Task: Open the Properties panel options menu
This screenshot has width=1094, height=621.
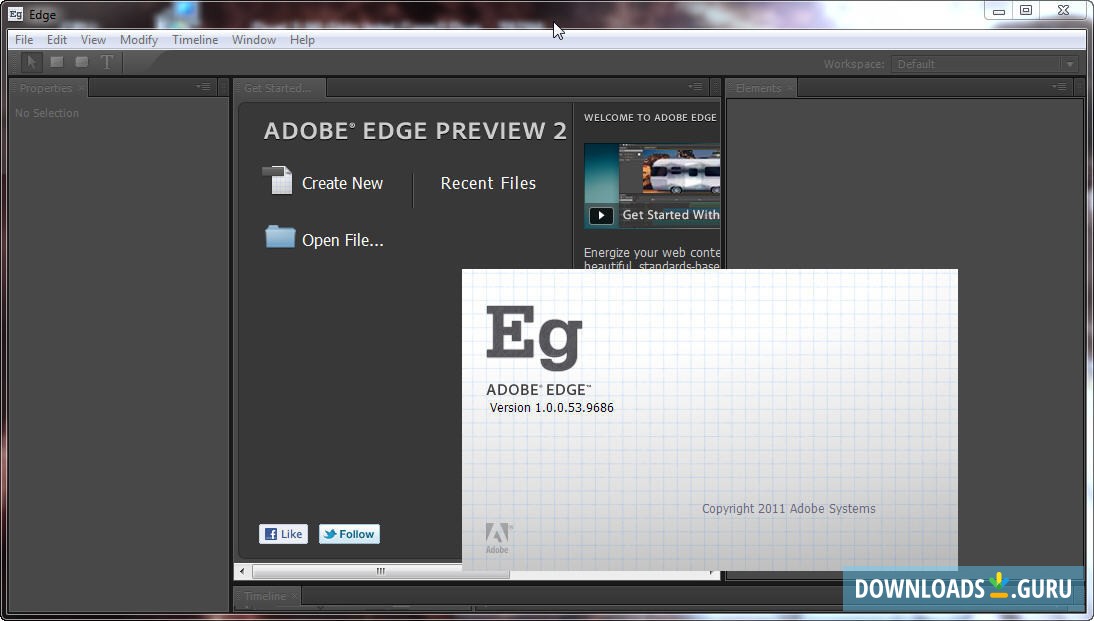Action: [x=202, y=87]
